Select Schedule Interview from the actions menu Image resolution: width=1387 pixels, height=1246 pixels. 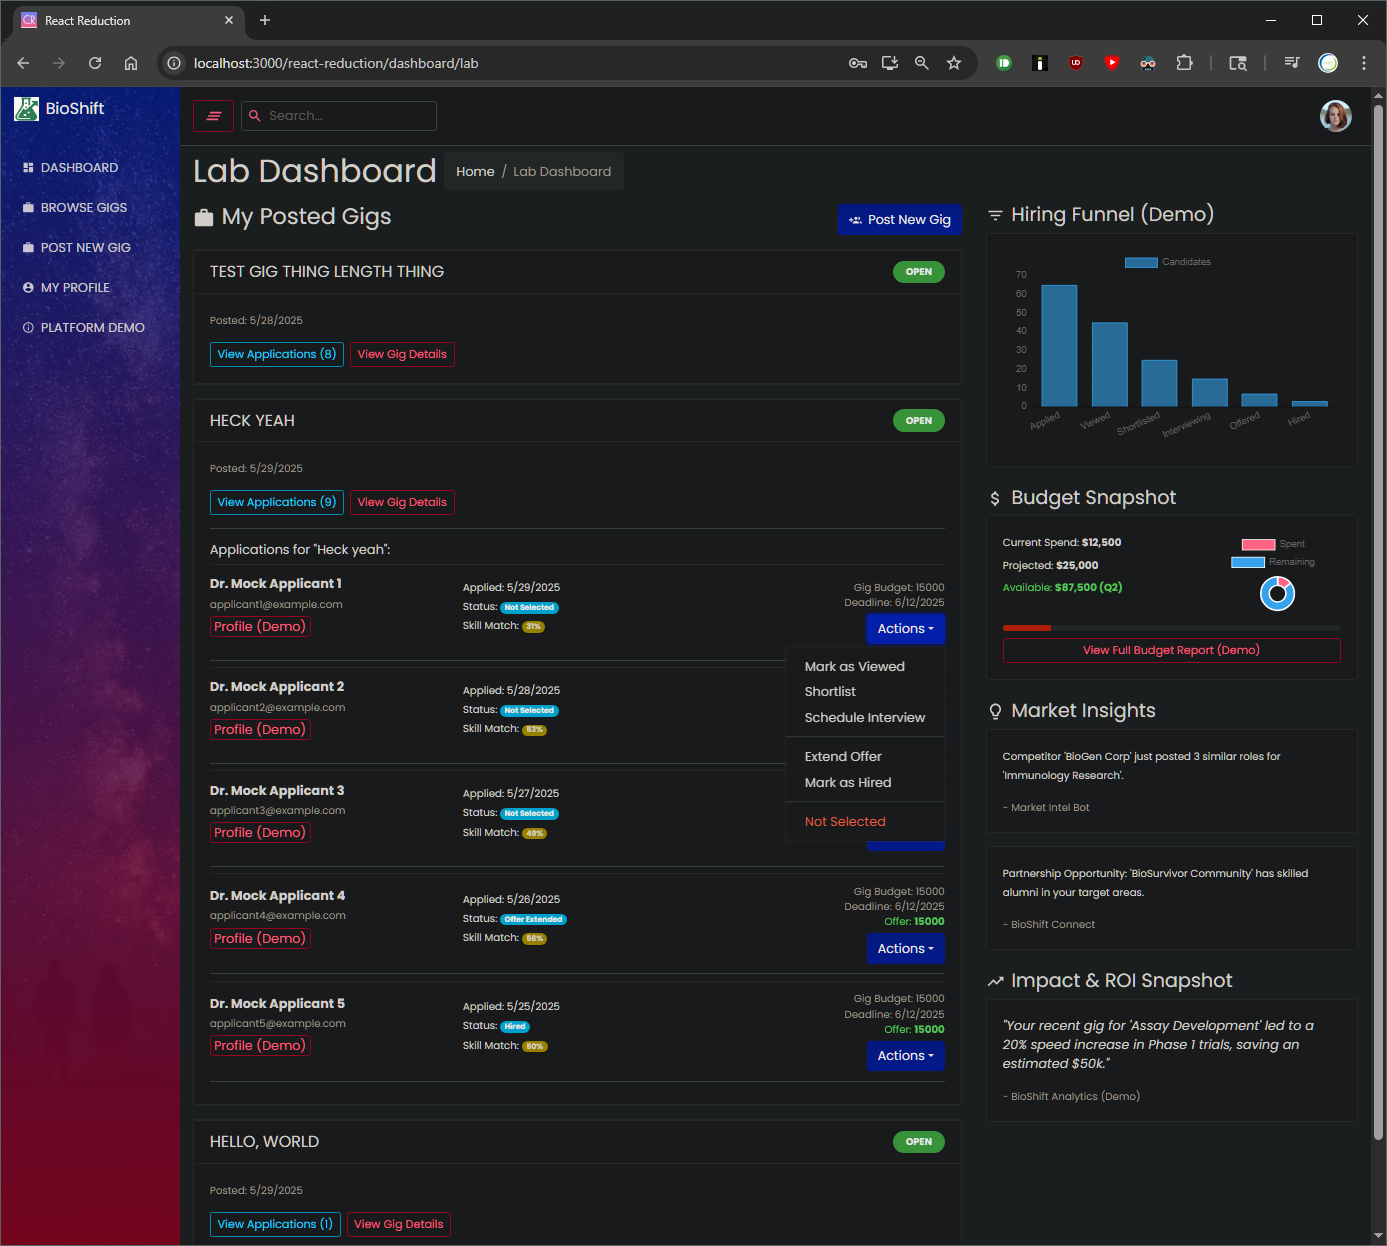pyautogui.click(x=864, y=718)
